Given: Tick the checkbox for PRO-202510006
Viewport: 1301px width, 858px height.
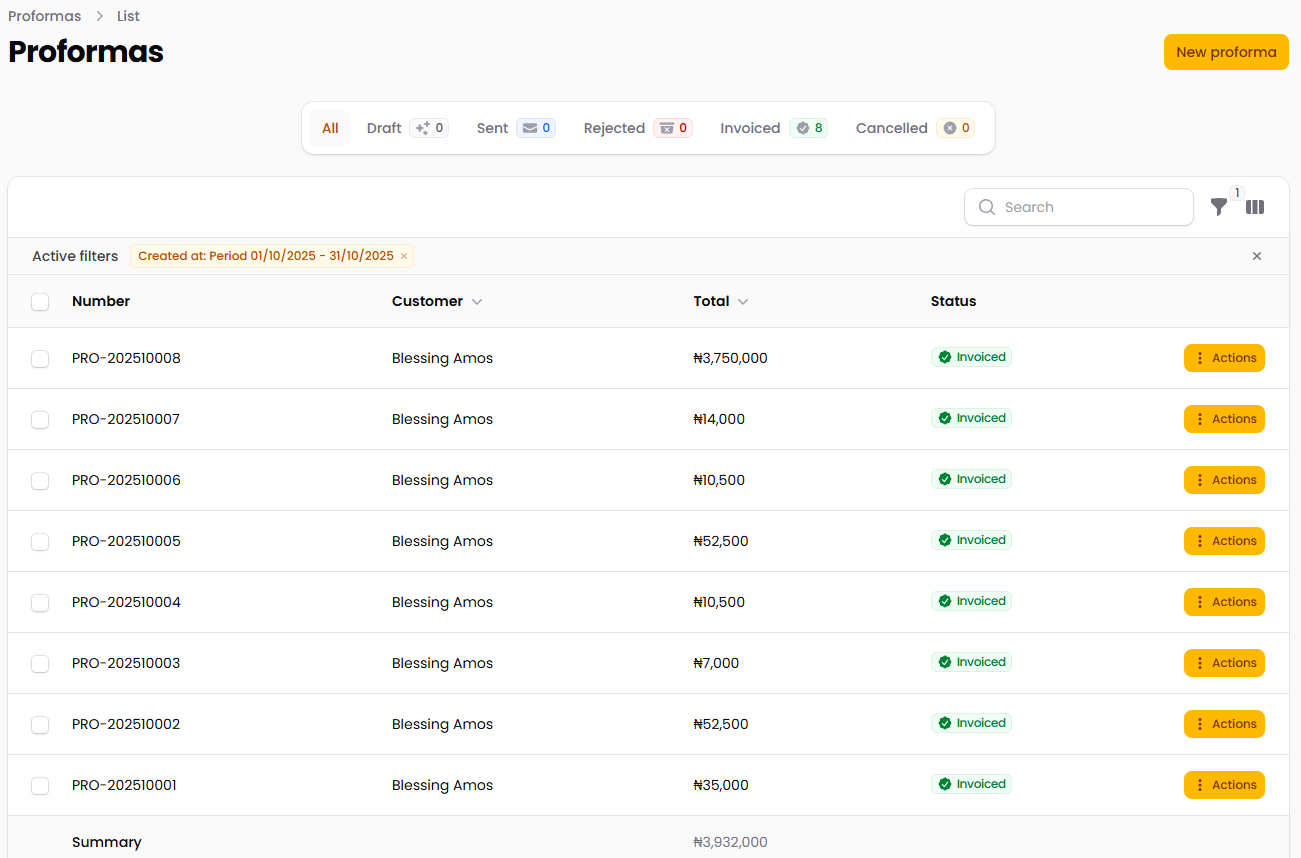Looking at the screenshot, I should pyautogui.click(x=40, y=481).
